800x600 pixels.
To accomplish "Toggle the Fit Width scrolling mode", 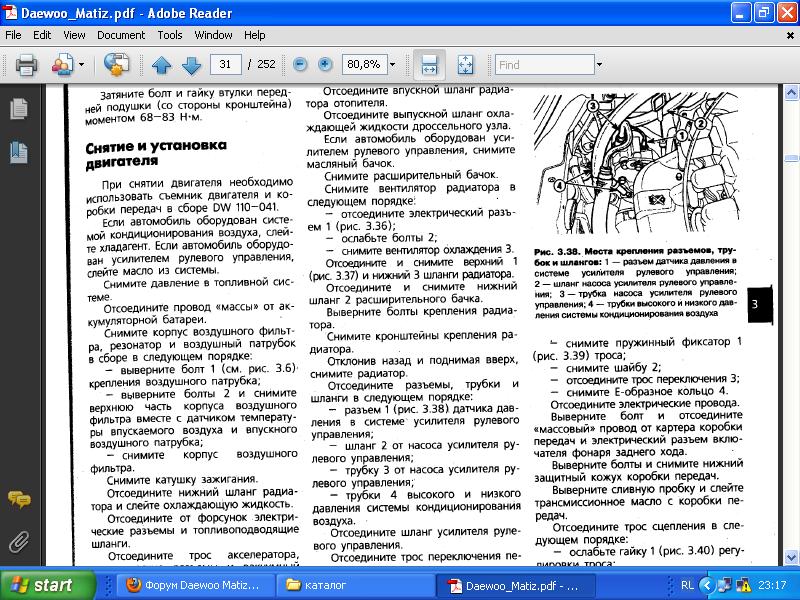I will [429, 65].
